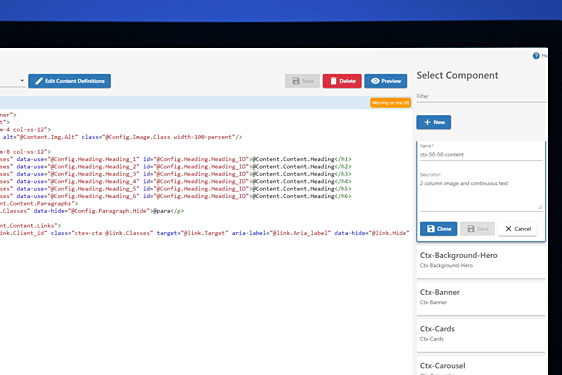Open the dropdown arrow left of Edit Content Definitions

(x=22, y=81)
